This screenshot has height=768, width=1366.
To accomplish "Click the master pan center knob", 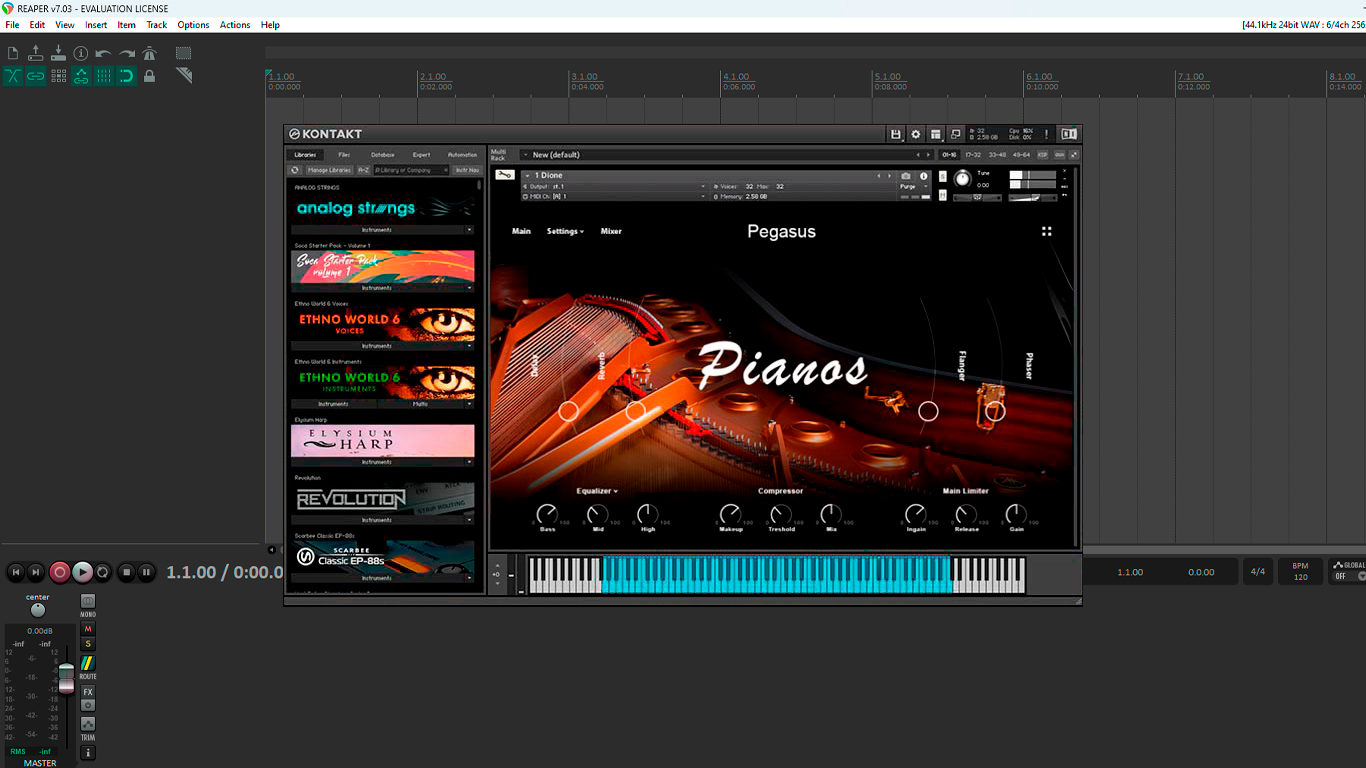I will click(x=38, y=610).
